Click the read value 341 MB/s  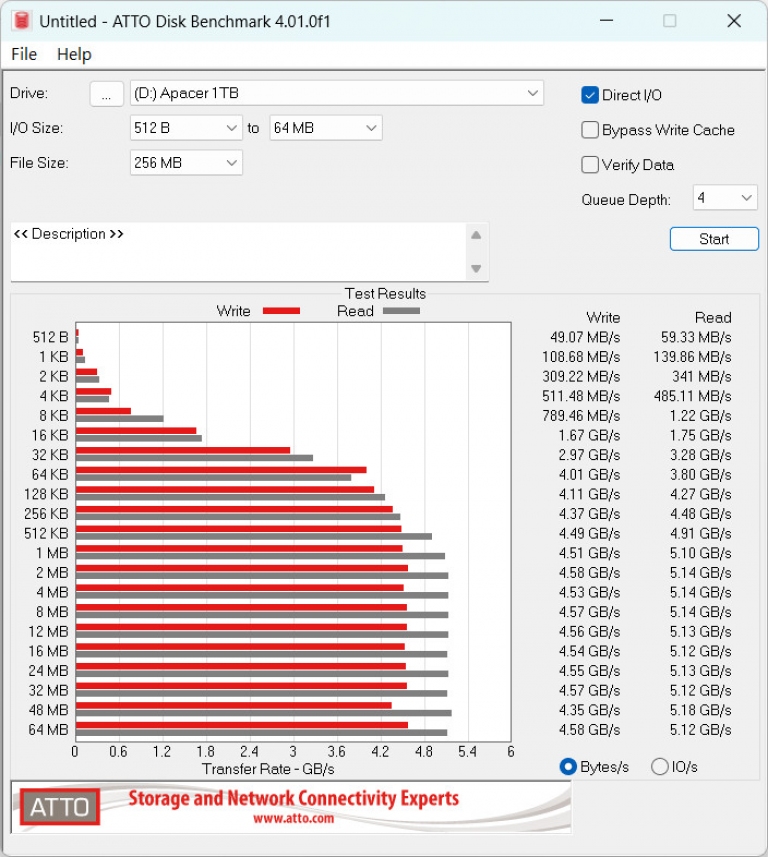click(702, 377)
